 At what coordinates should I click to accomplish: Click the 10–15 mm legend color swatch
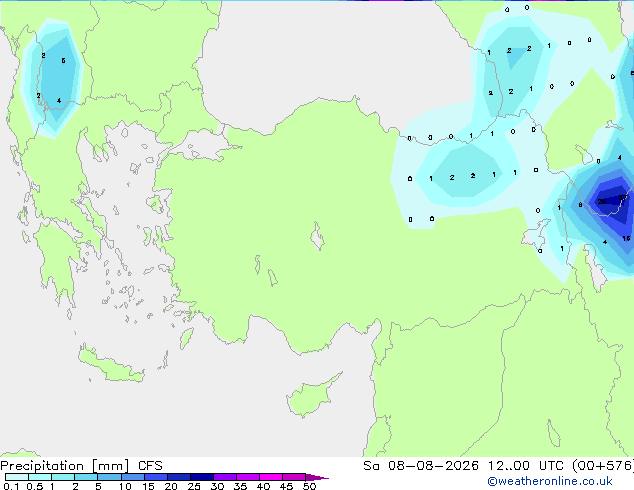pos(132,477)
